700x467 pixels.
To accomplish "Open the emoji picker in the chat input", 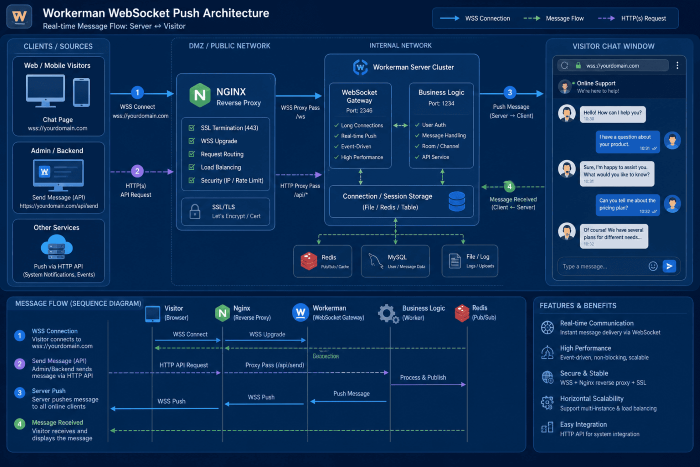I will point(653,266).
